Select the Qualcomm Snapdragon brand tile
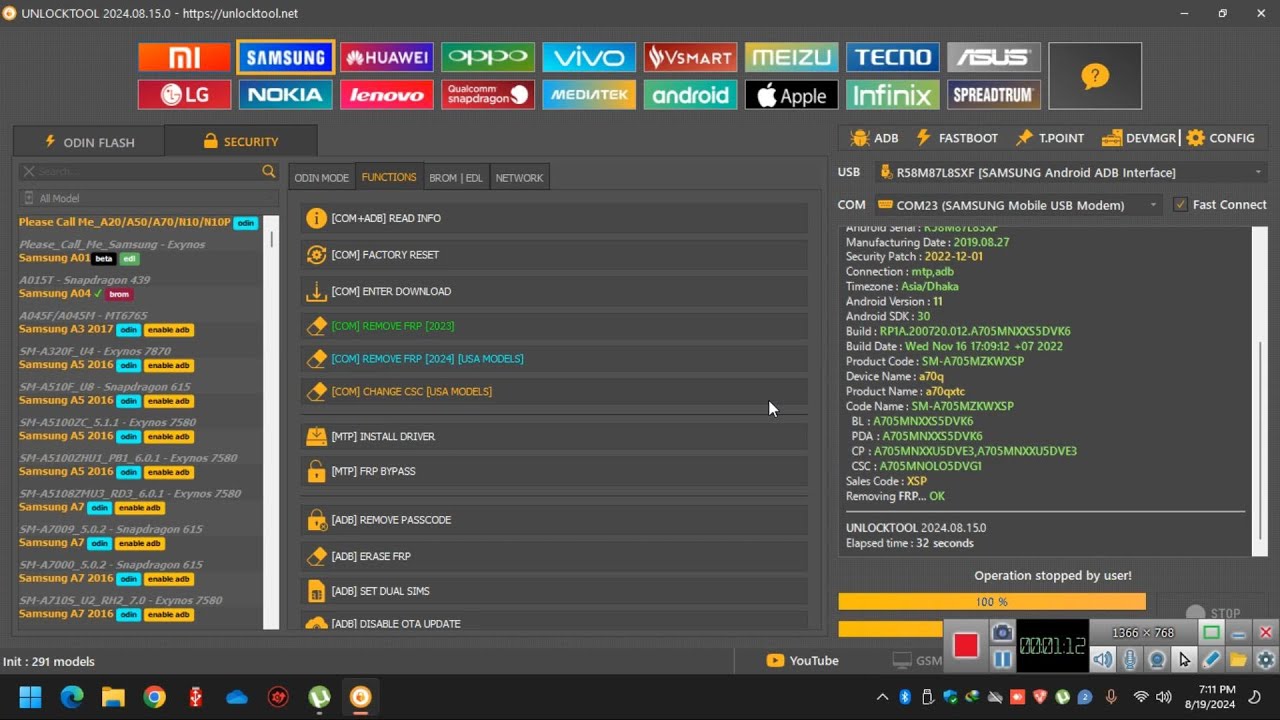 [487, 95]
